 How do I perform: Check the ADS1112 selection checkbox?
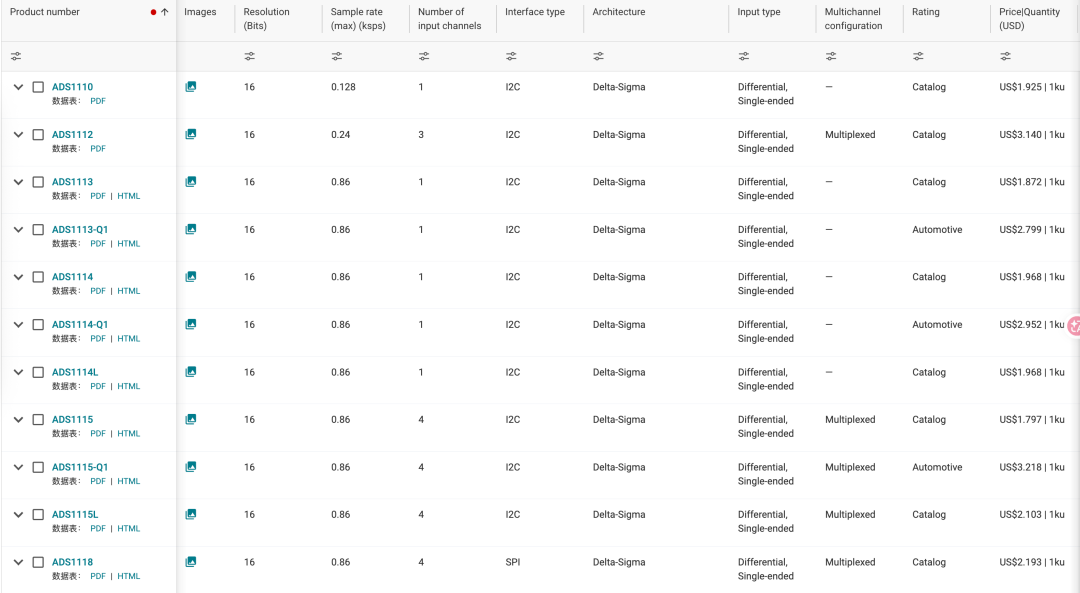point(39,135)
